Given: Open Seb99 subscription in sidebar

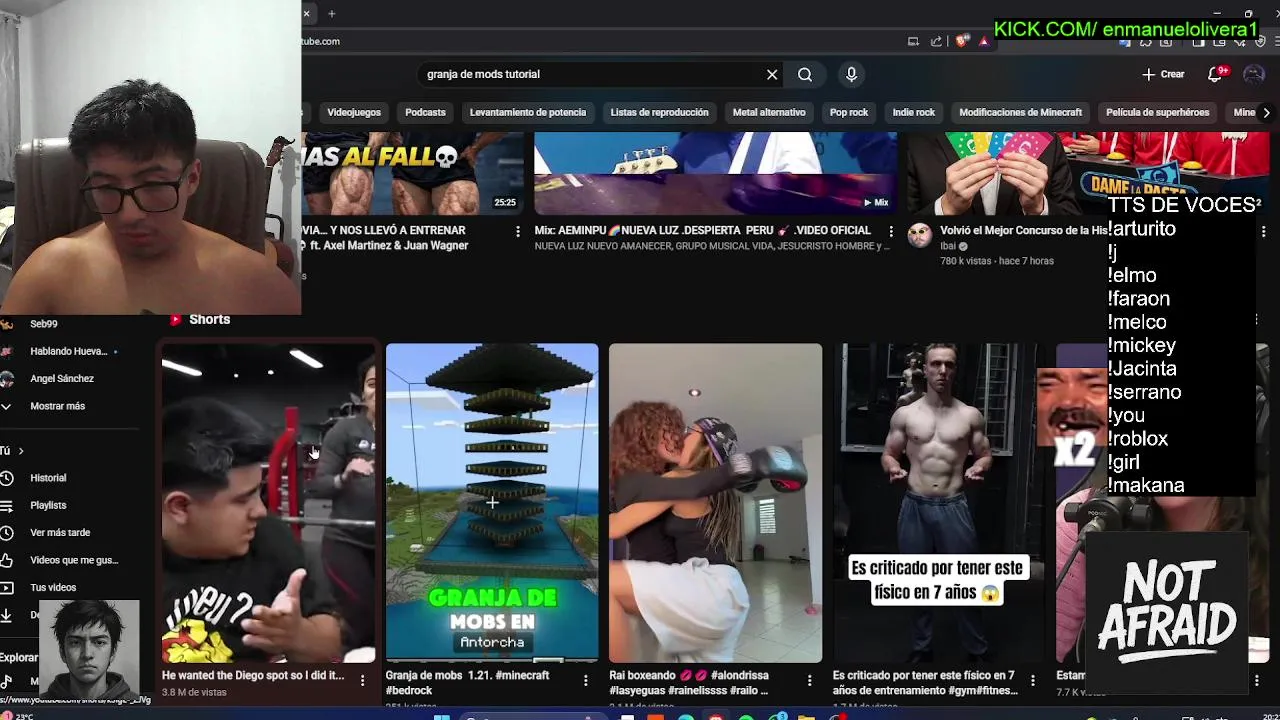Looking at the screenshot, I should [43, 324].
